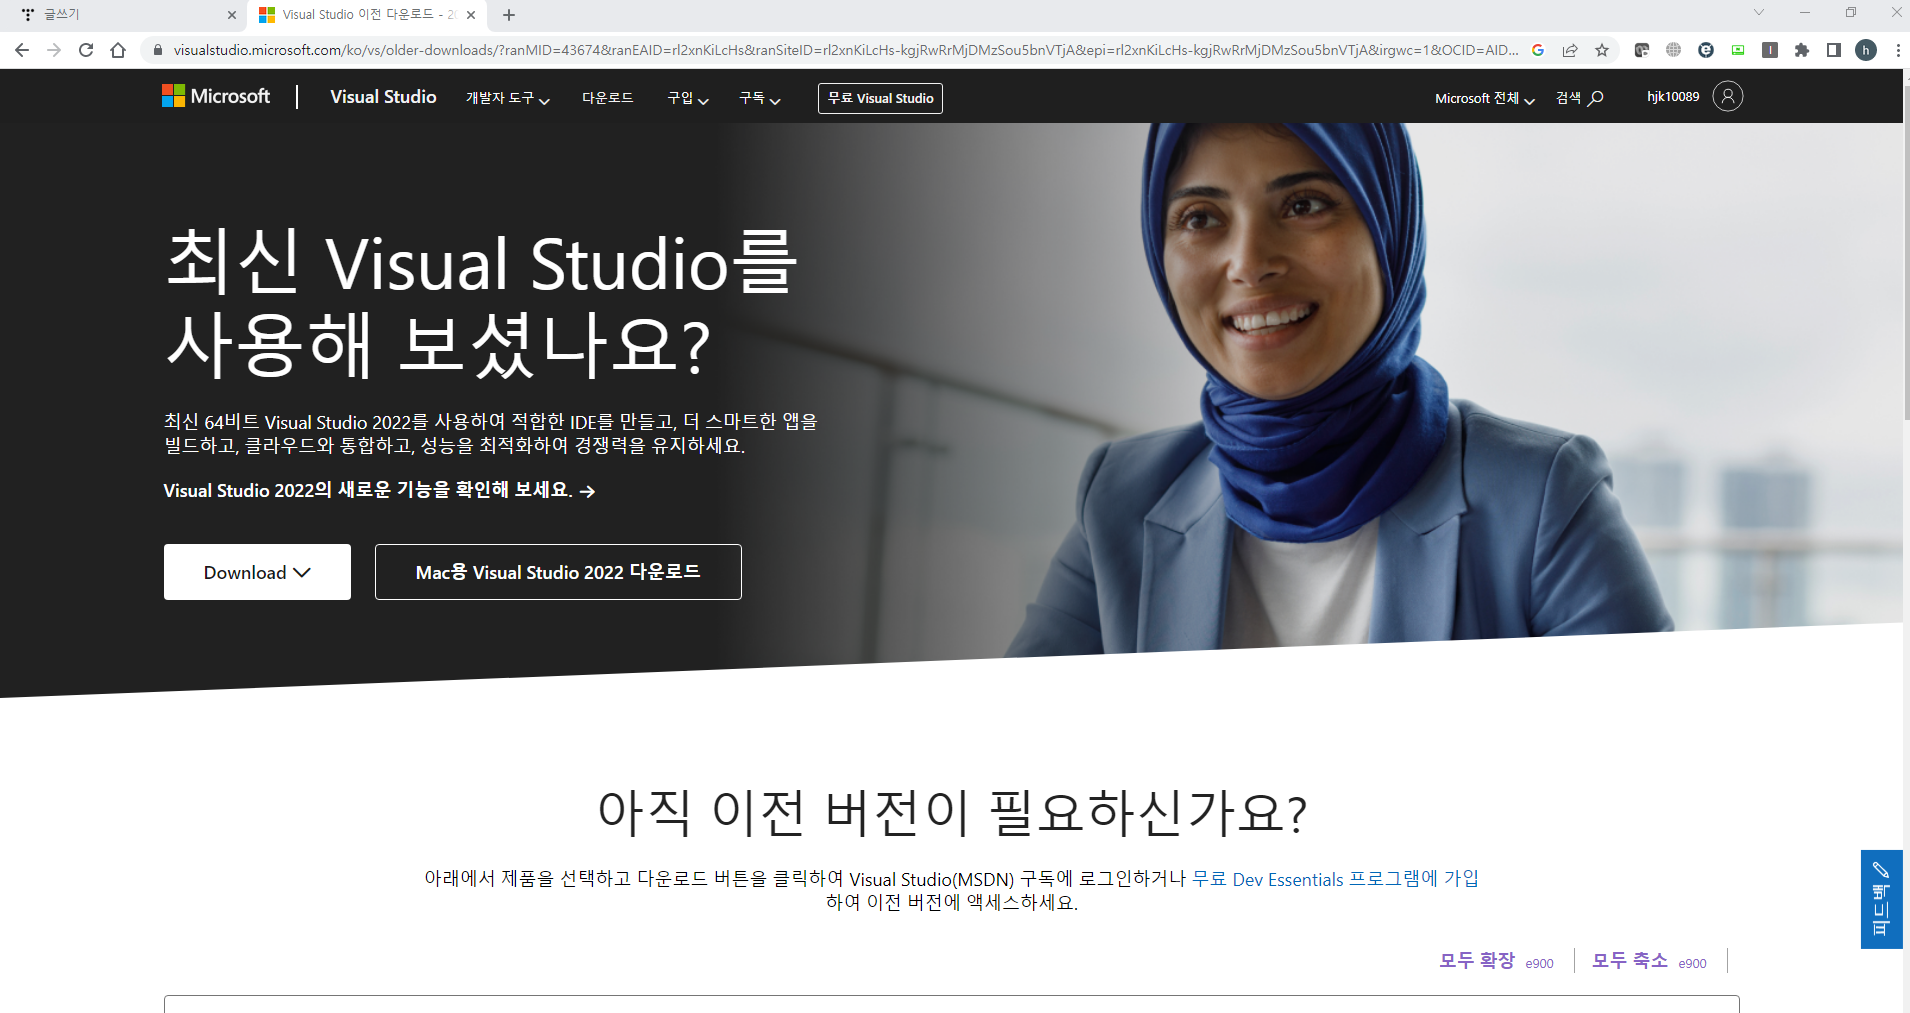Click the dark overlapping-squares extension icon
Image resolution: width=1910 pixels, height=1013 pixels.
[x=1642, y=50]
